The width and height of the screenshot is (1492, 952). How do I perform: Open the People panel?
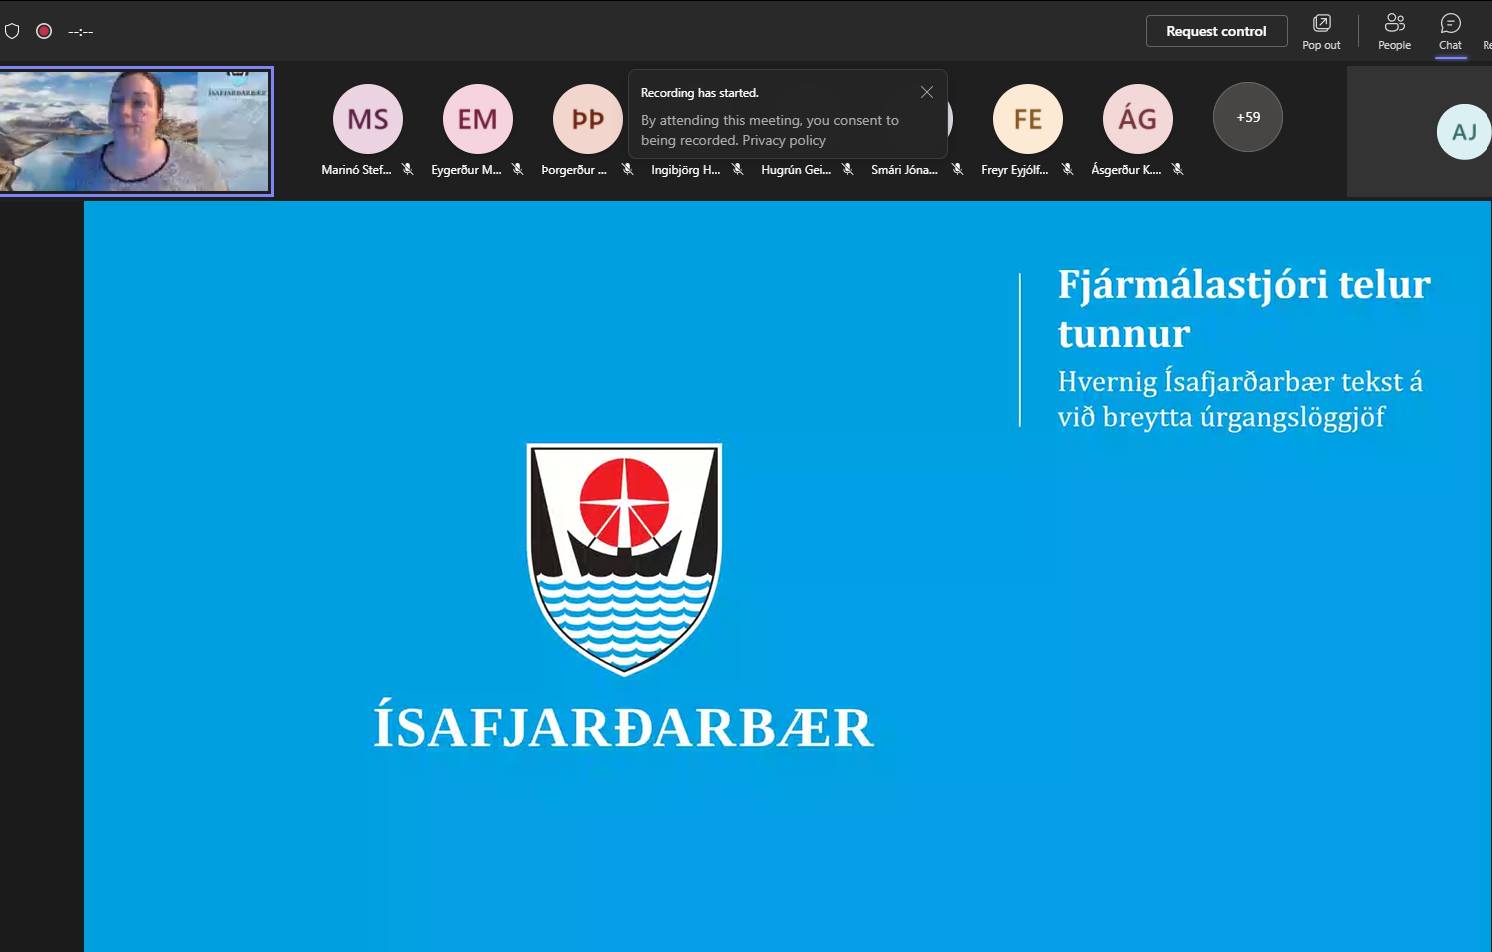(x=1394, y=31)
